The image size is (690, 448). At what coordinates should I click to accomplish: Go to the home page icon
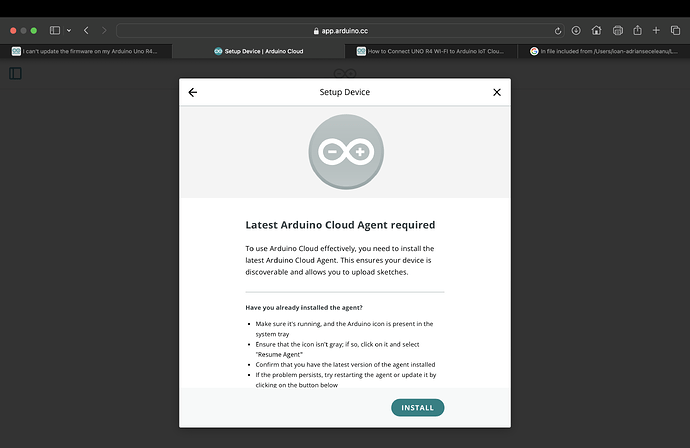coord(596,30)
